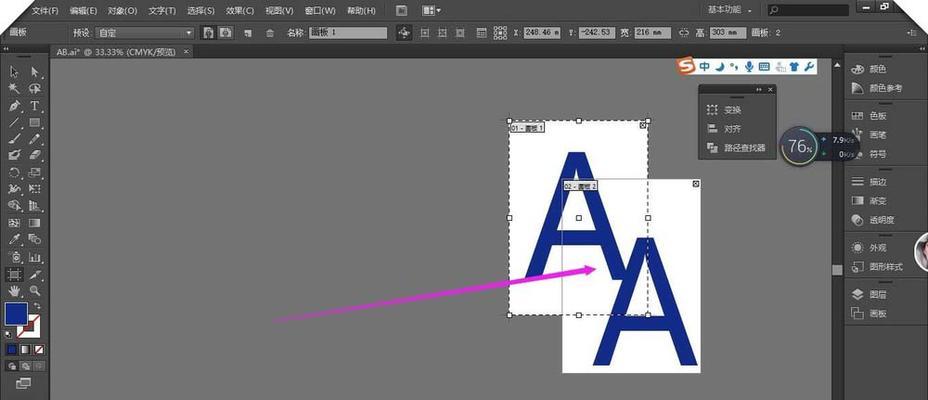Select the Hand tool
The width and height of the screenshot is (928, 400).
click(14, 291)
